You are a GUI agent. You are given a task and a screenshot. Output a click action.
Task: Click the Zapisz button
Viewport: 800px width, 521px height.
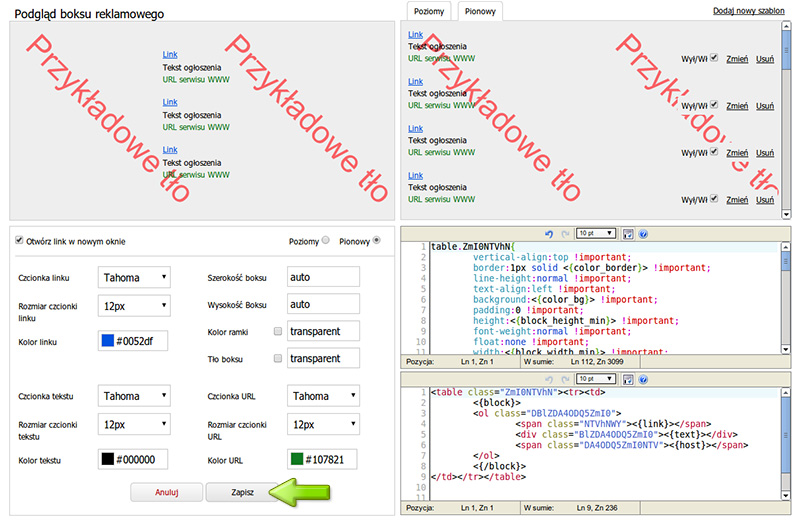[x=242, y=493]
